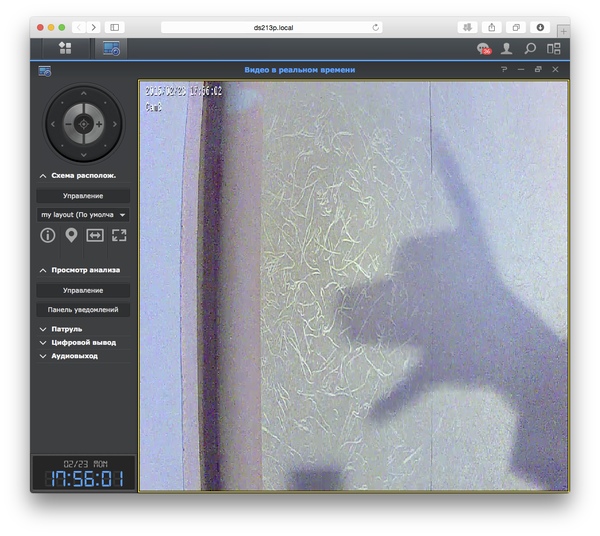This screenshot has height=536, width=600.
Task: Open the user account options icon
Action: (x=506, y=48)
